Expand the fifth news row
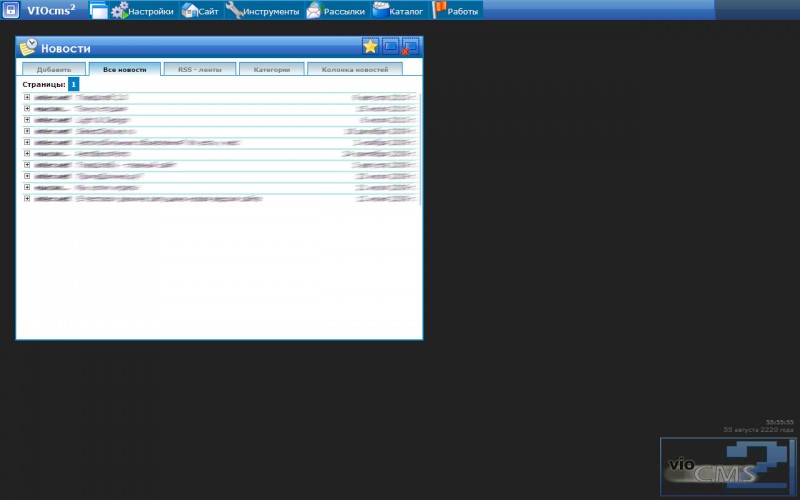The width and height of the screenshot is (800, 500). [x=27, y=142]
